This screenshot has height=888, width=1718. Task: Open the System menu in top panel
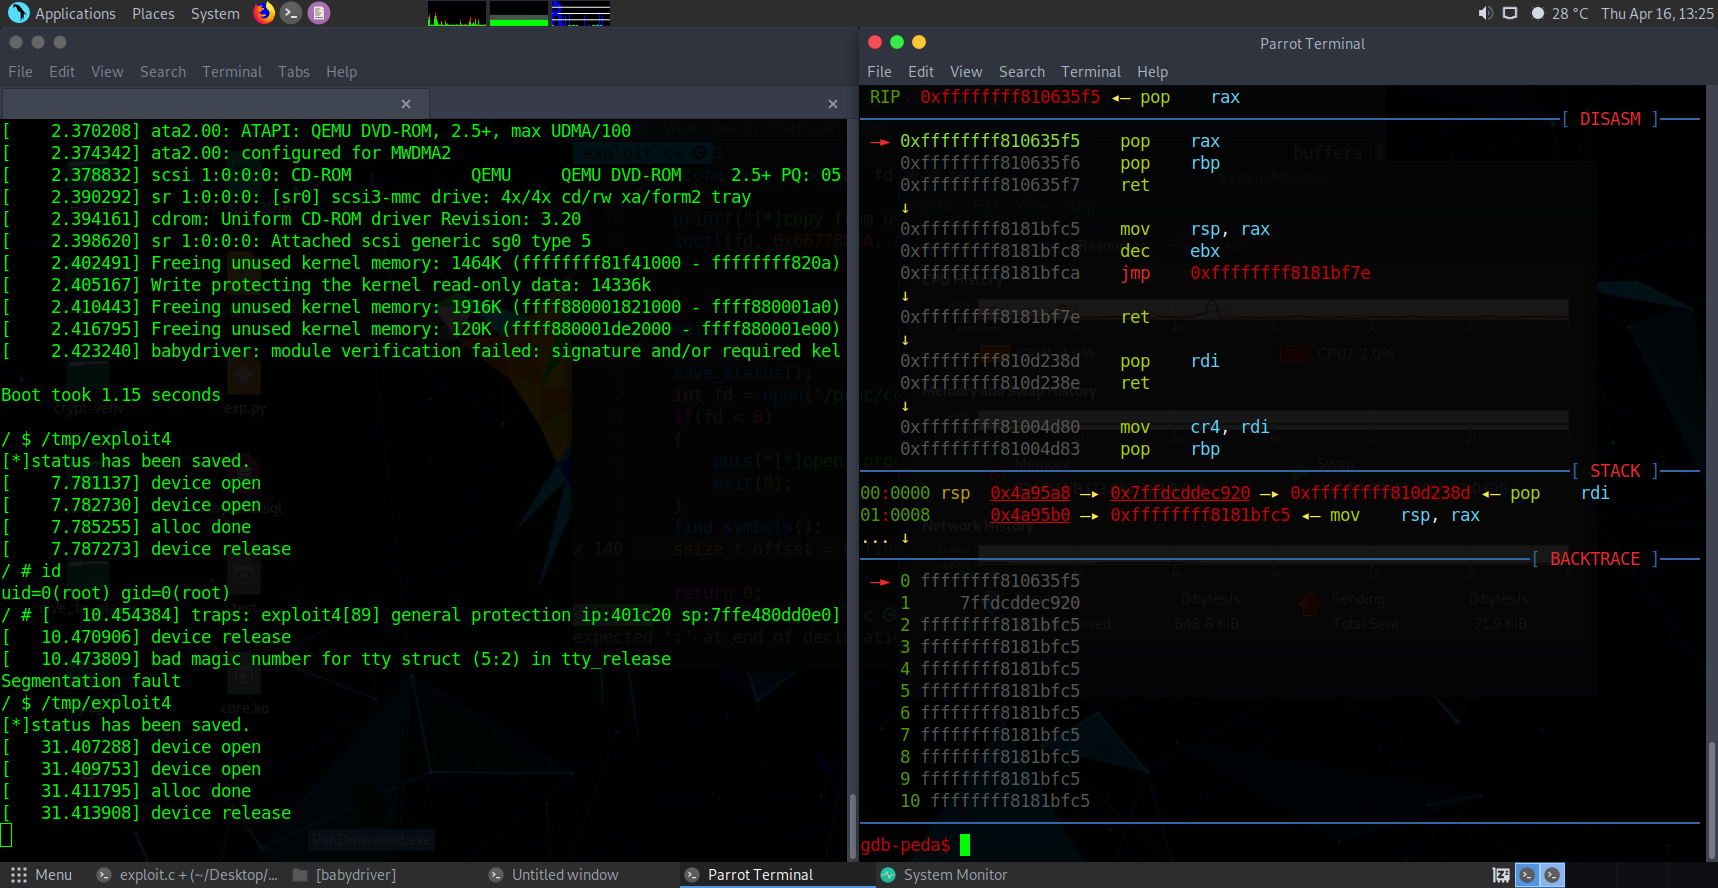click(215, 13)
